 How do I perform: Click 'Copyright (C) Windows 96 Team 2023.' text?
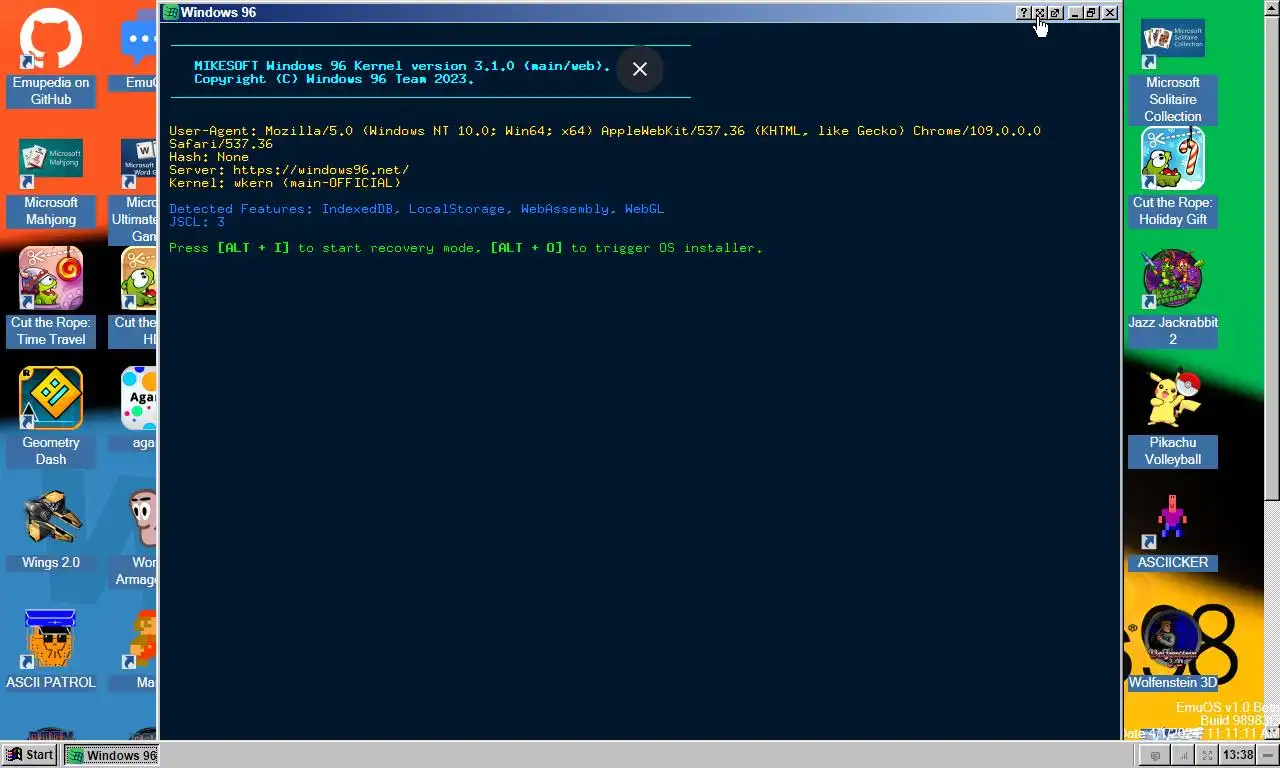(334, 79)
